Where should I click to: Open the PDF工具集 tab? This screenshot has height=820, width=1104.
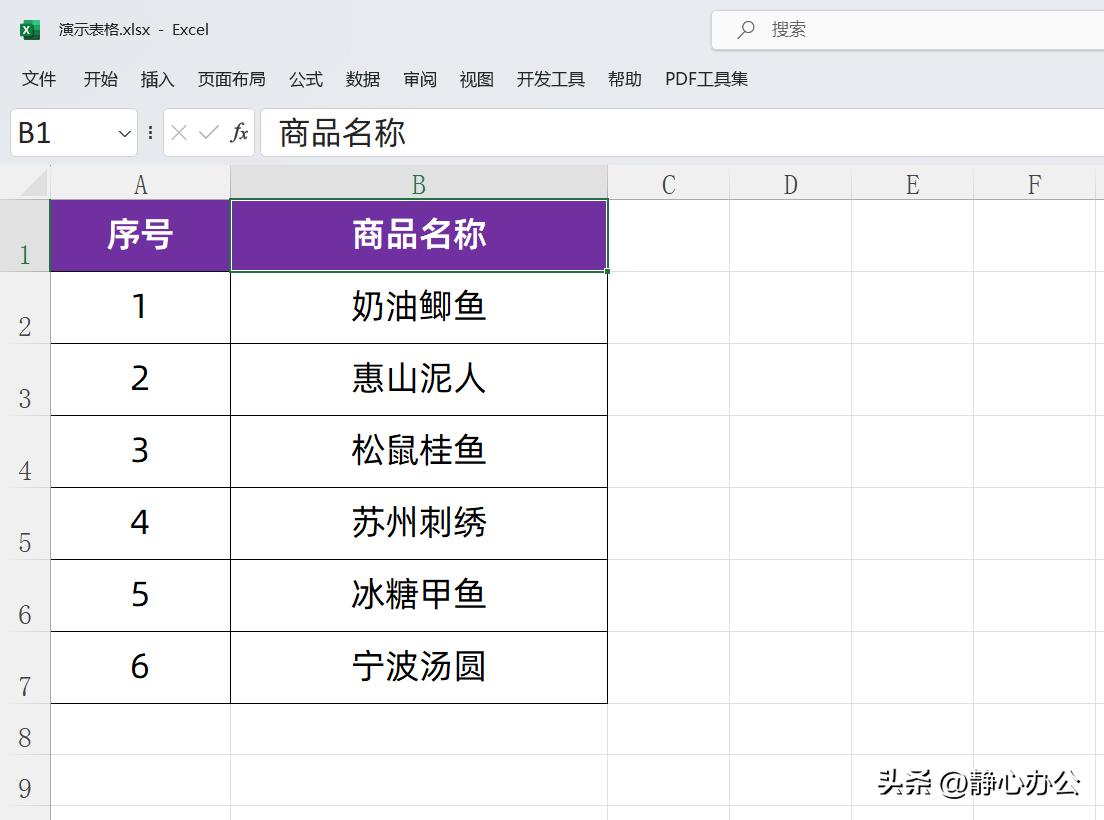point(706,79)
